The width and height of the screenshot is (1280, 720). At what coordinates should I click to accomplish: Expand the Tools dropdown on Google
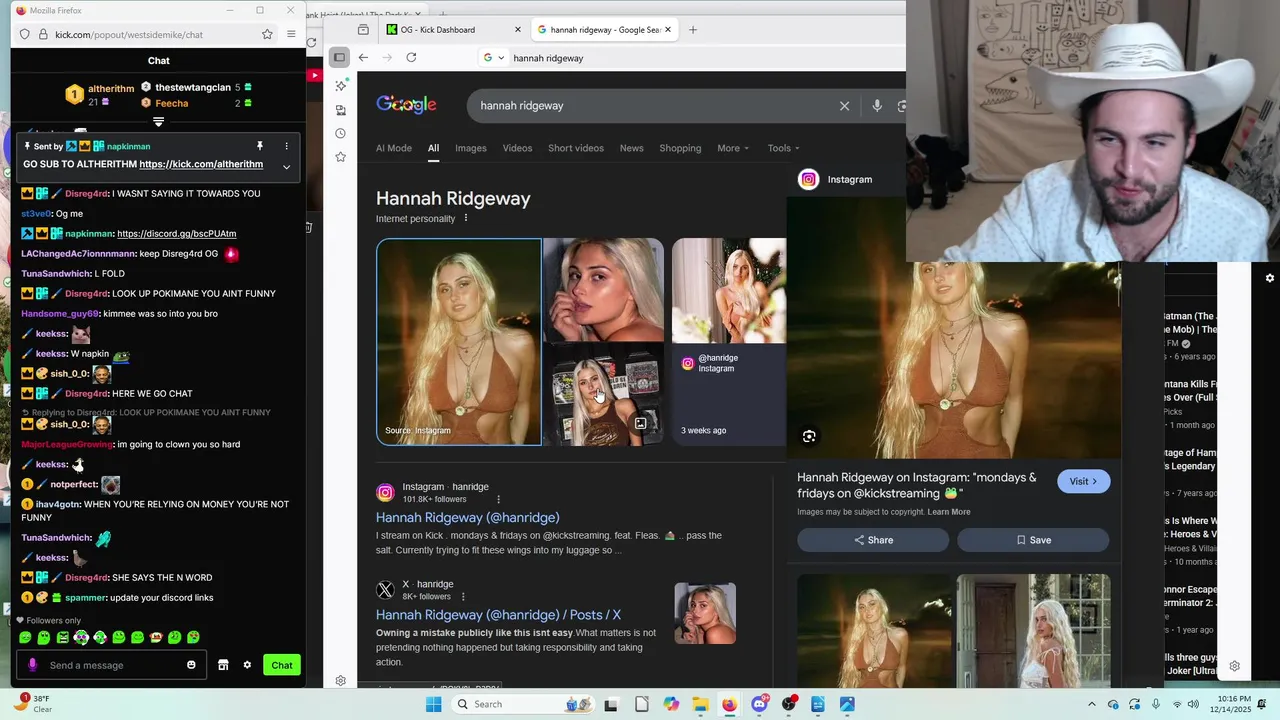783,148
